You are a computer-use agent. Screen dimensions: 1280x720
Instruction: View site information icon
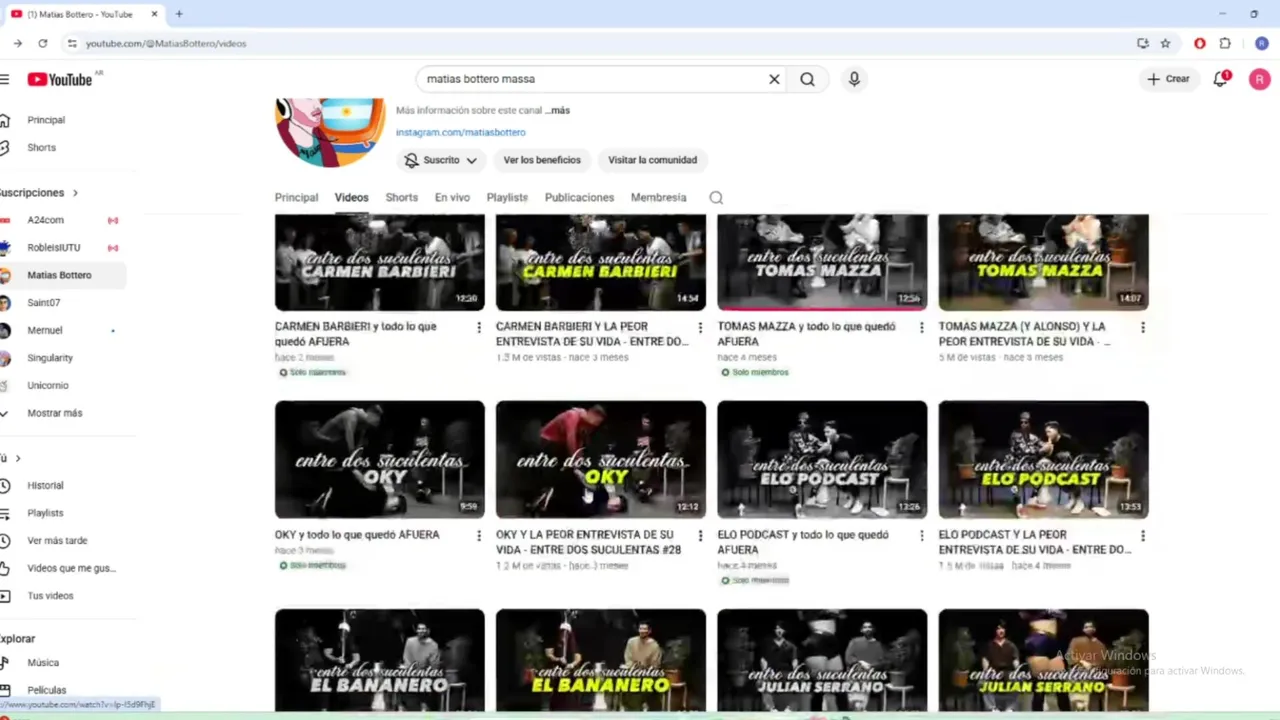71,43
